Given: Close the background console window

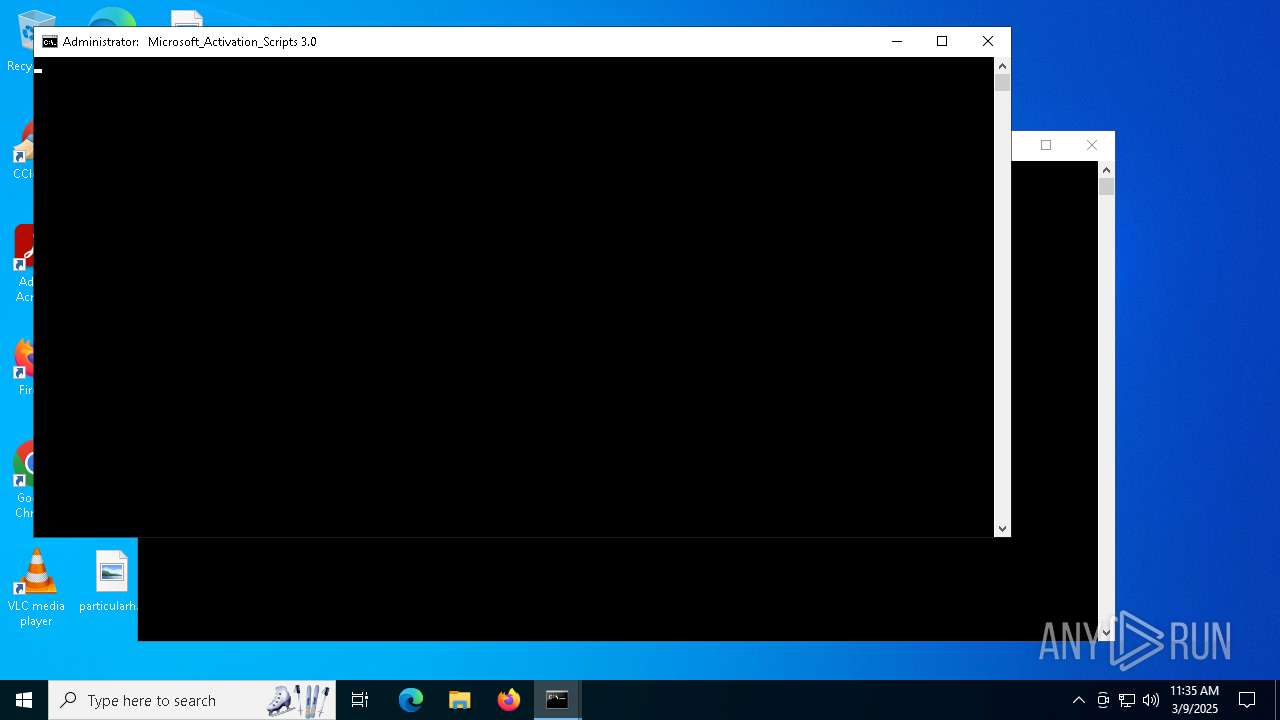Looking at the screenshot, I should [1092, 145].
